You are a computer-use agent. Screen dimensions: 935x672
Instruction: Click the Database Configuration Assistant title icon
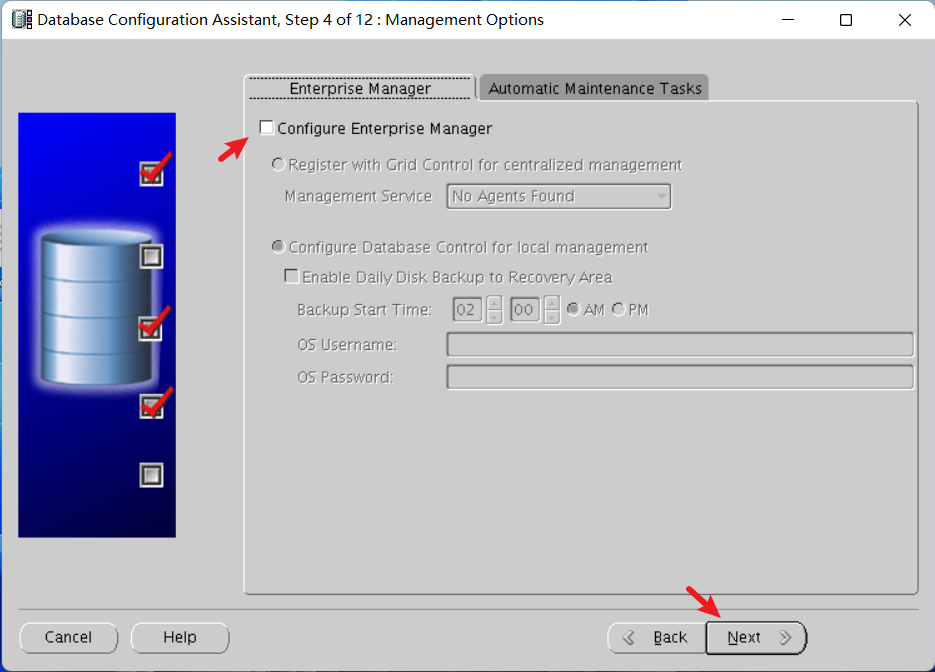tap(22, 19)
